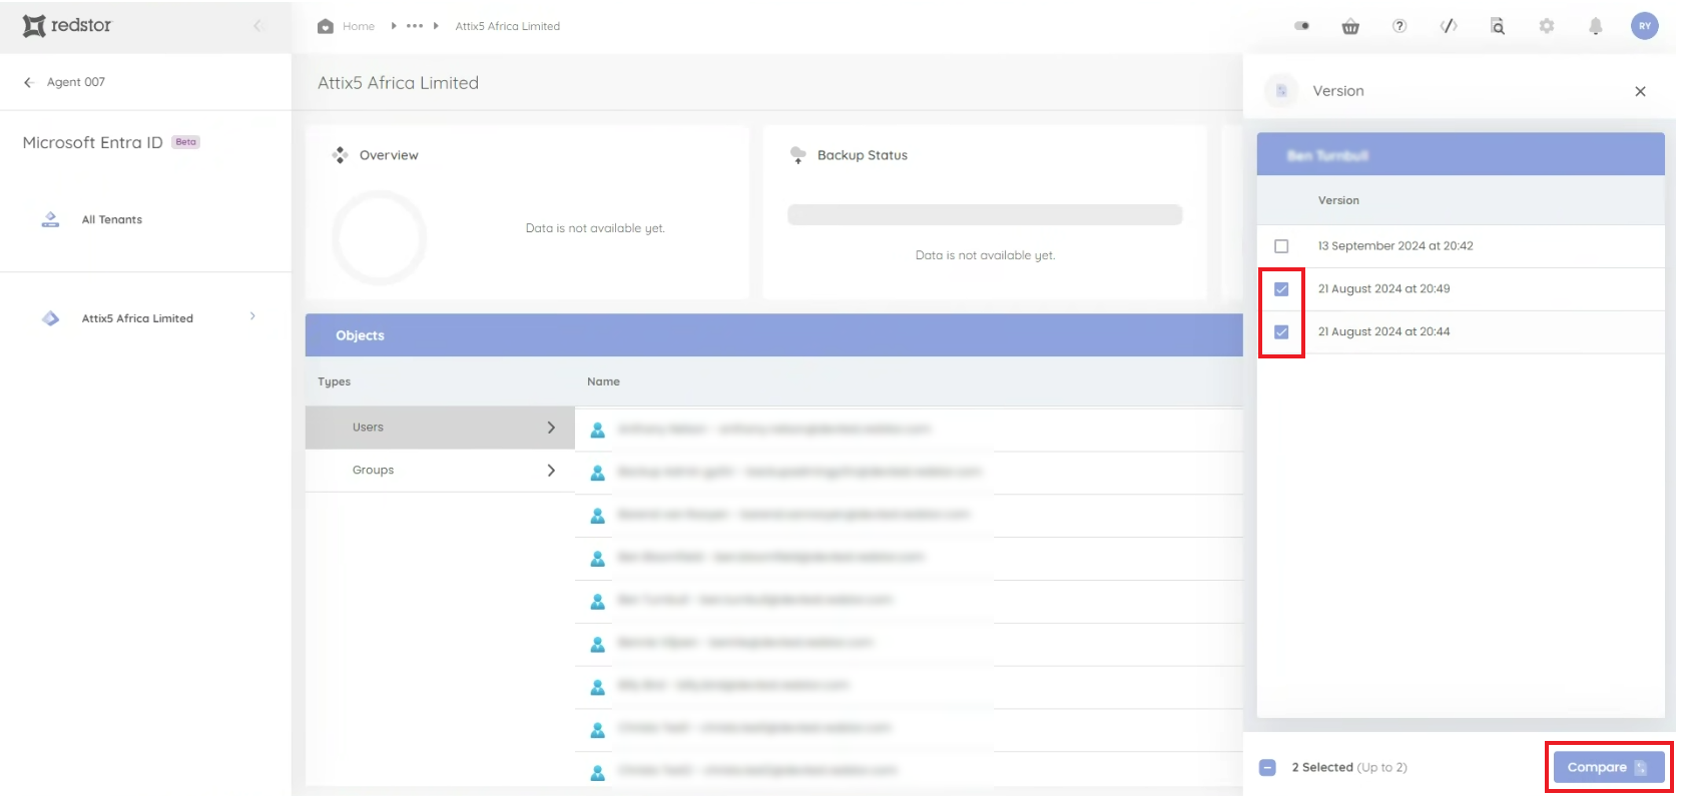This screenshot has height=802, width=1683.
Task: Click the 21 August 2024 at 20:49 text
Action: click(x=1383, y=289)
